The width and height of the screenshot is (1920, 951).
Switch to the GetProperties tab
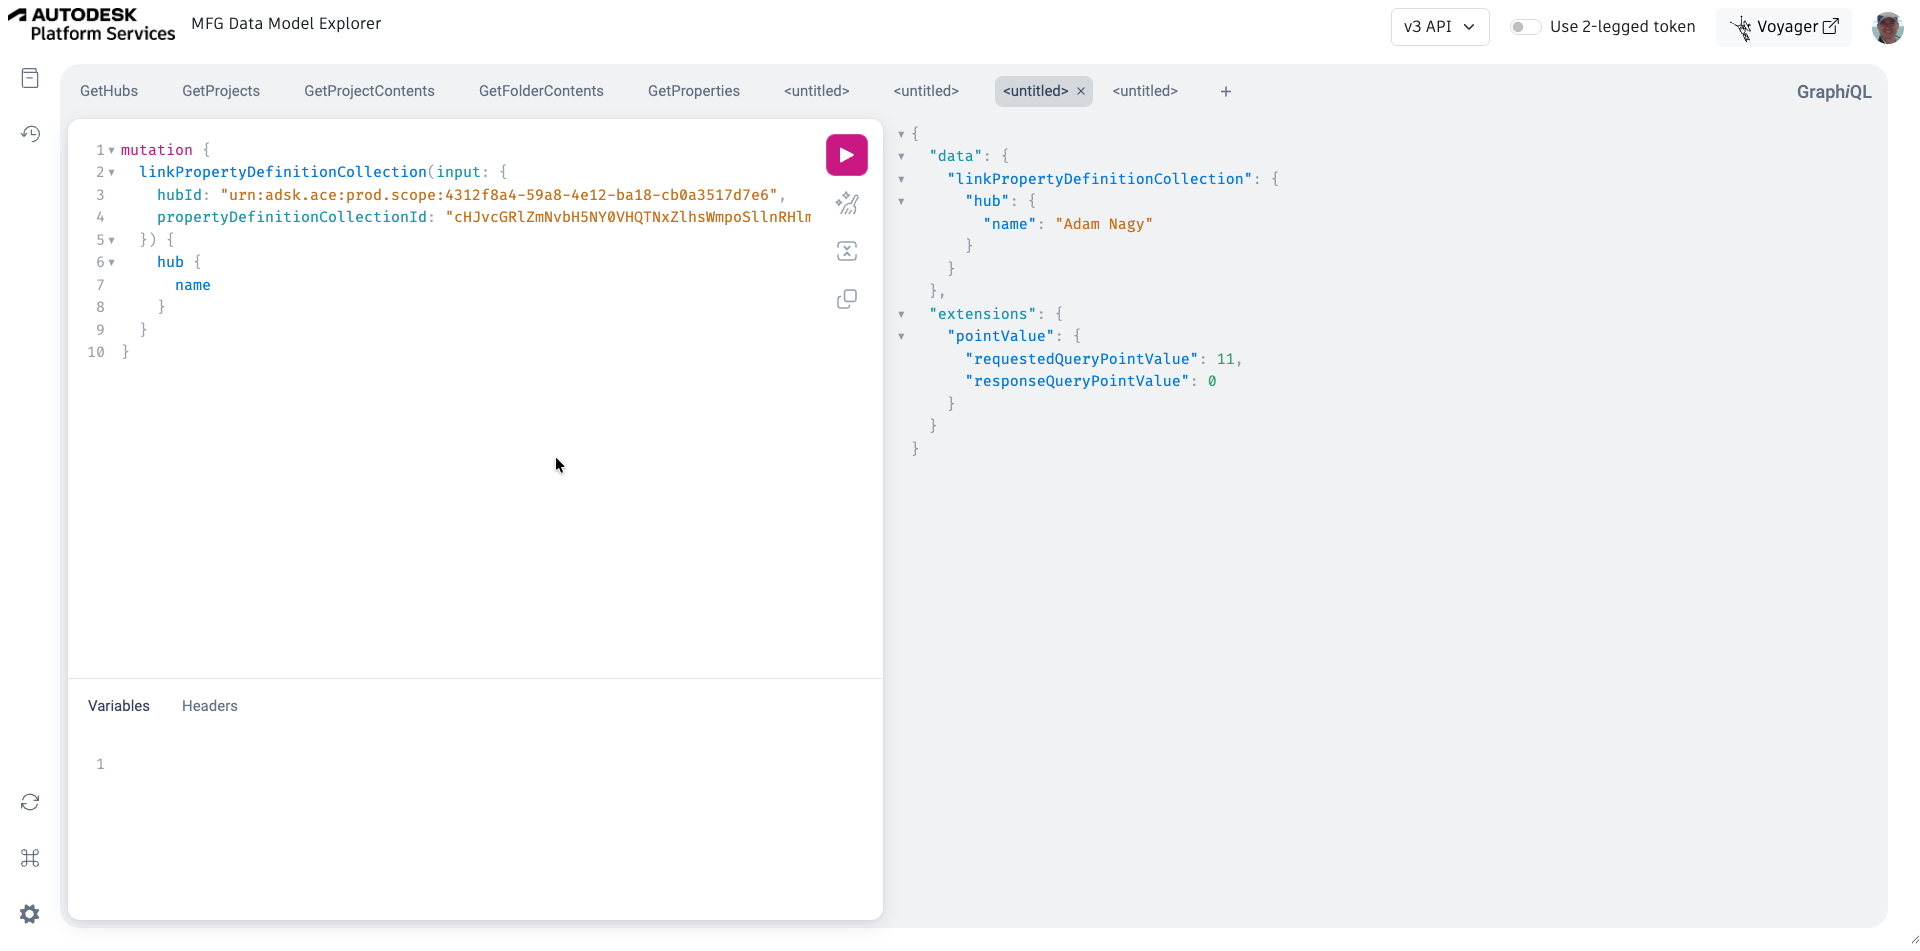(x=693, y=91)
